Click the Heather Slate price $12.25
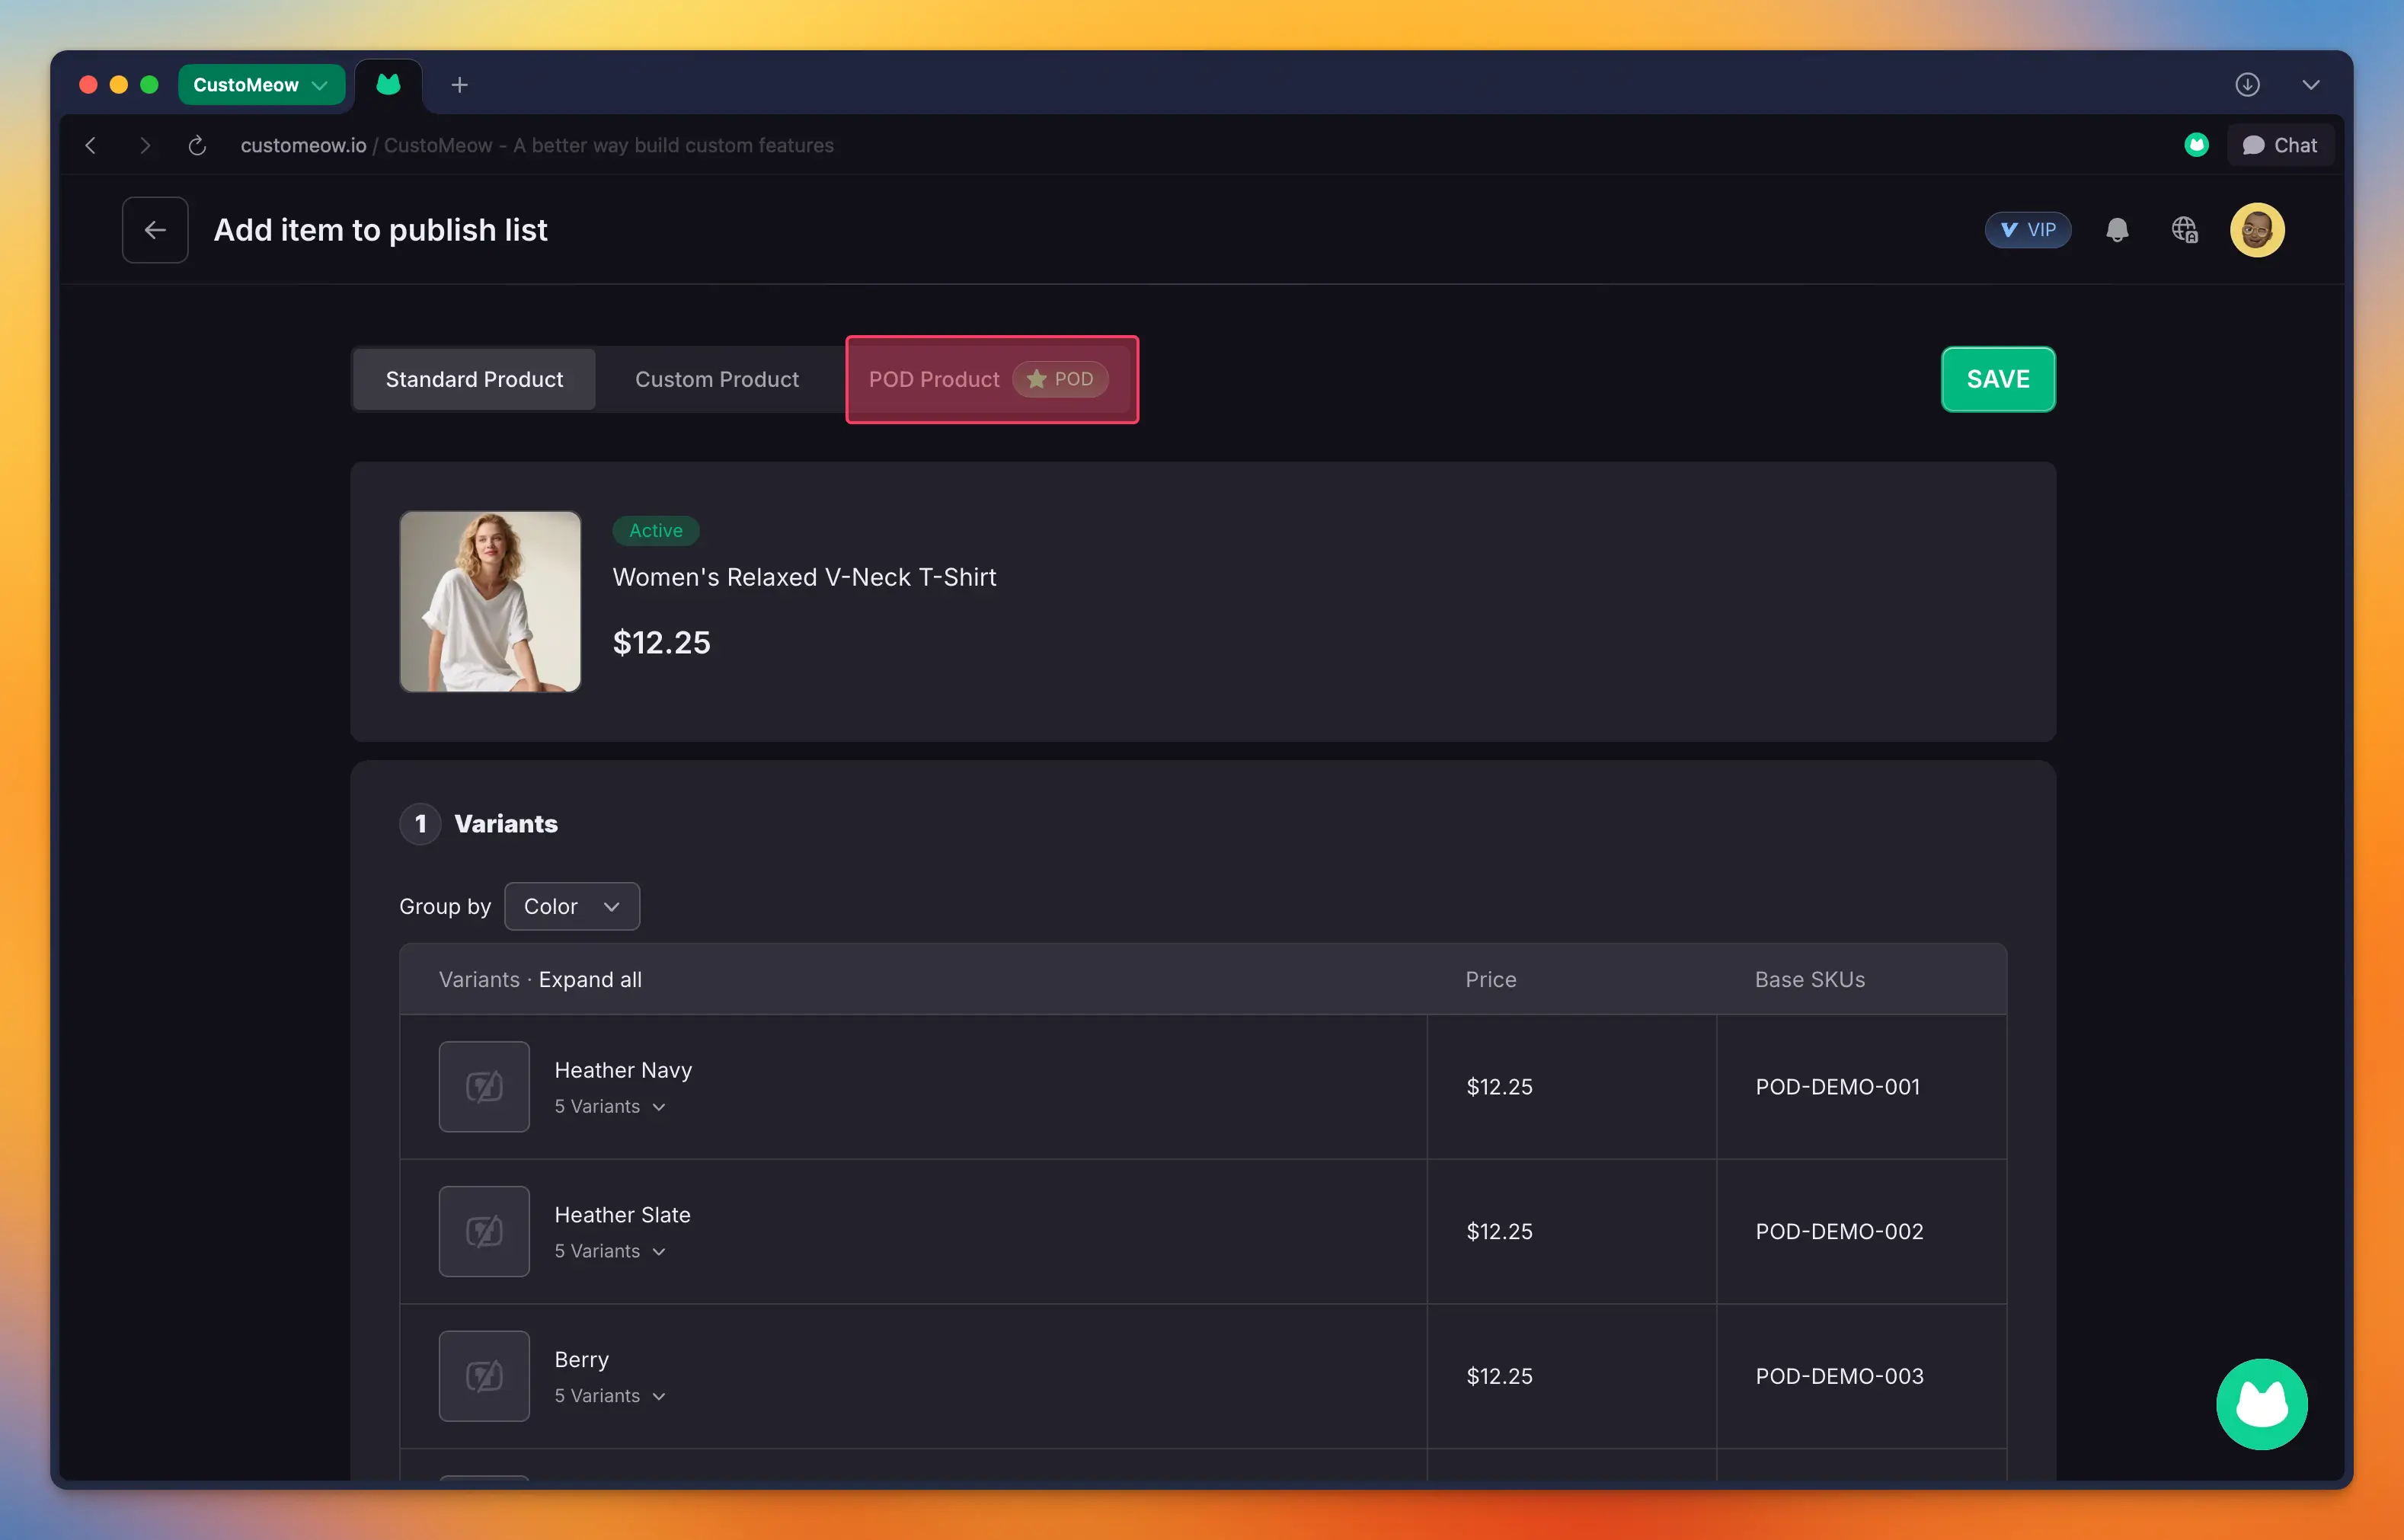This screenshot has width=2404, height=1540. point(1499,1232)
